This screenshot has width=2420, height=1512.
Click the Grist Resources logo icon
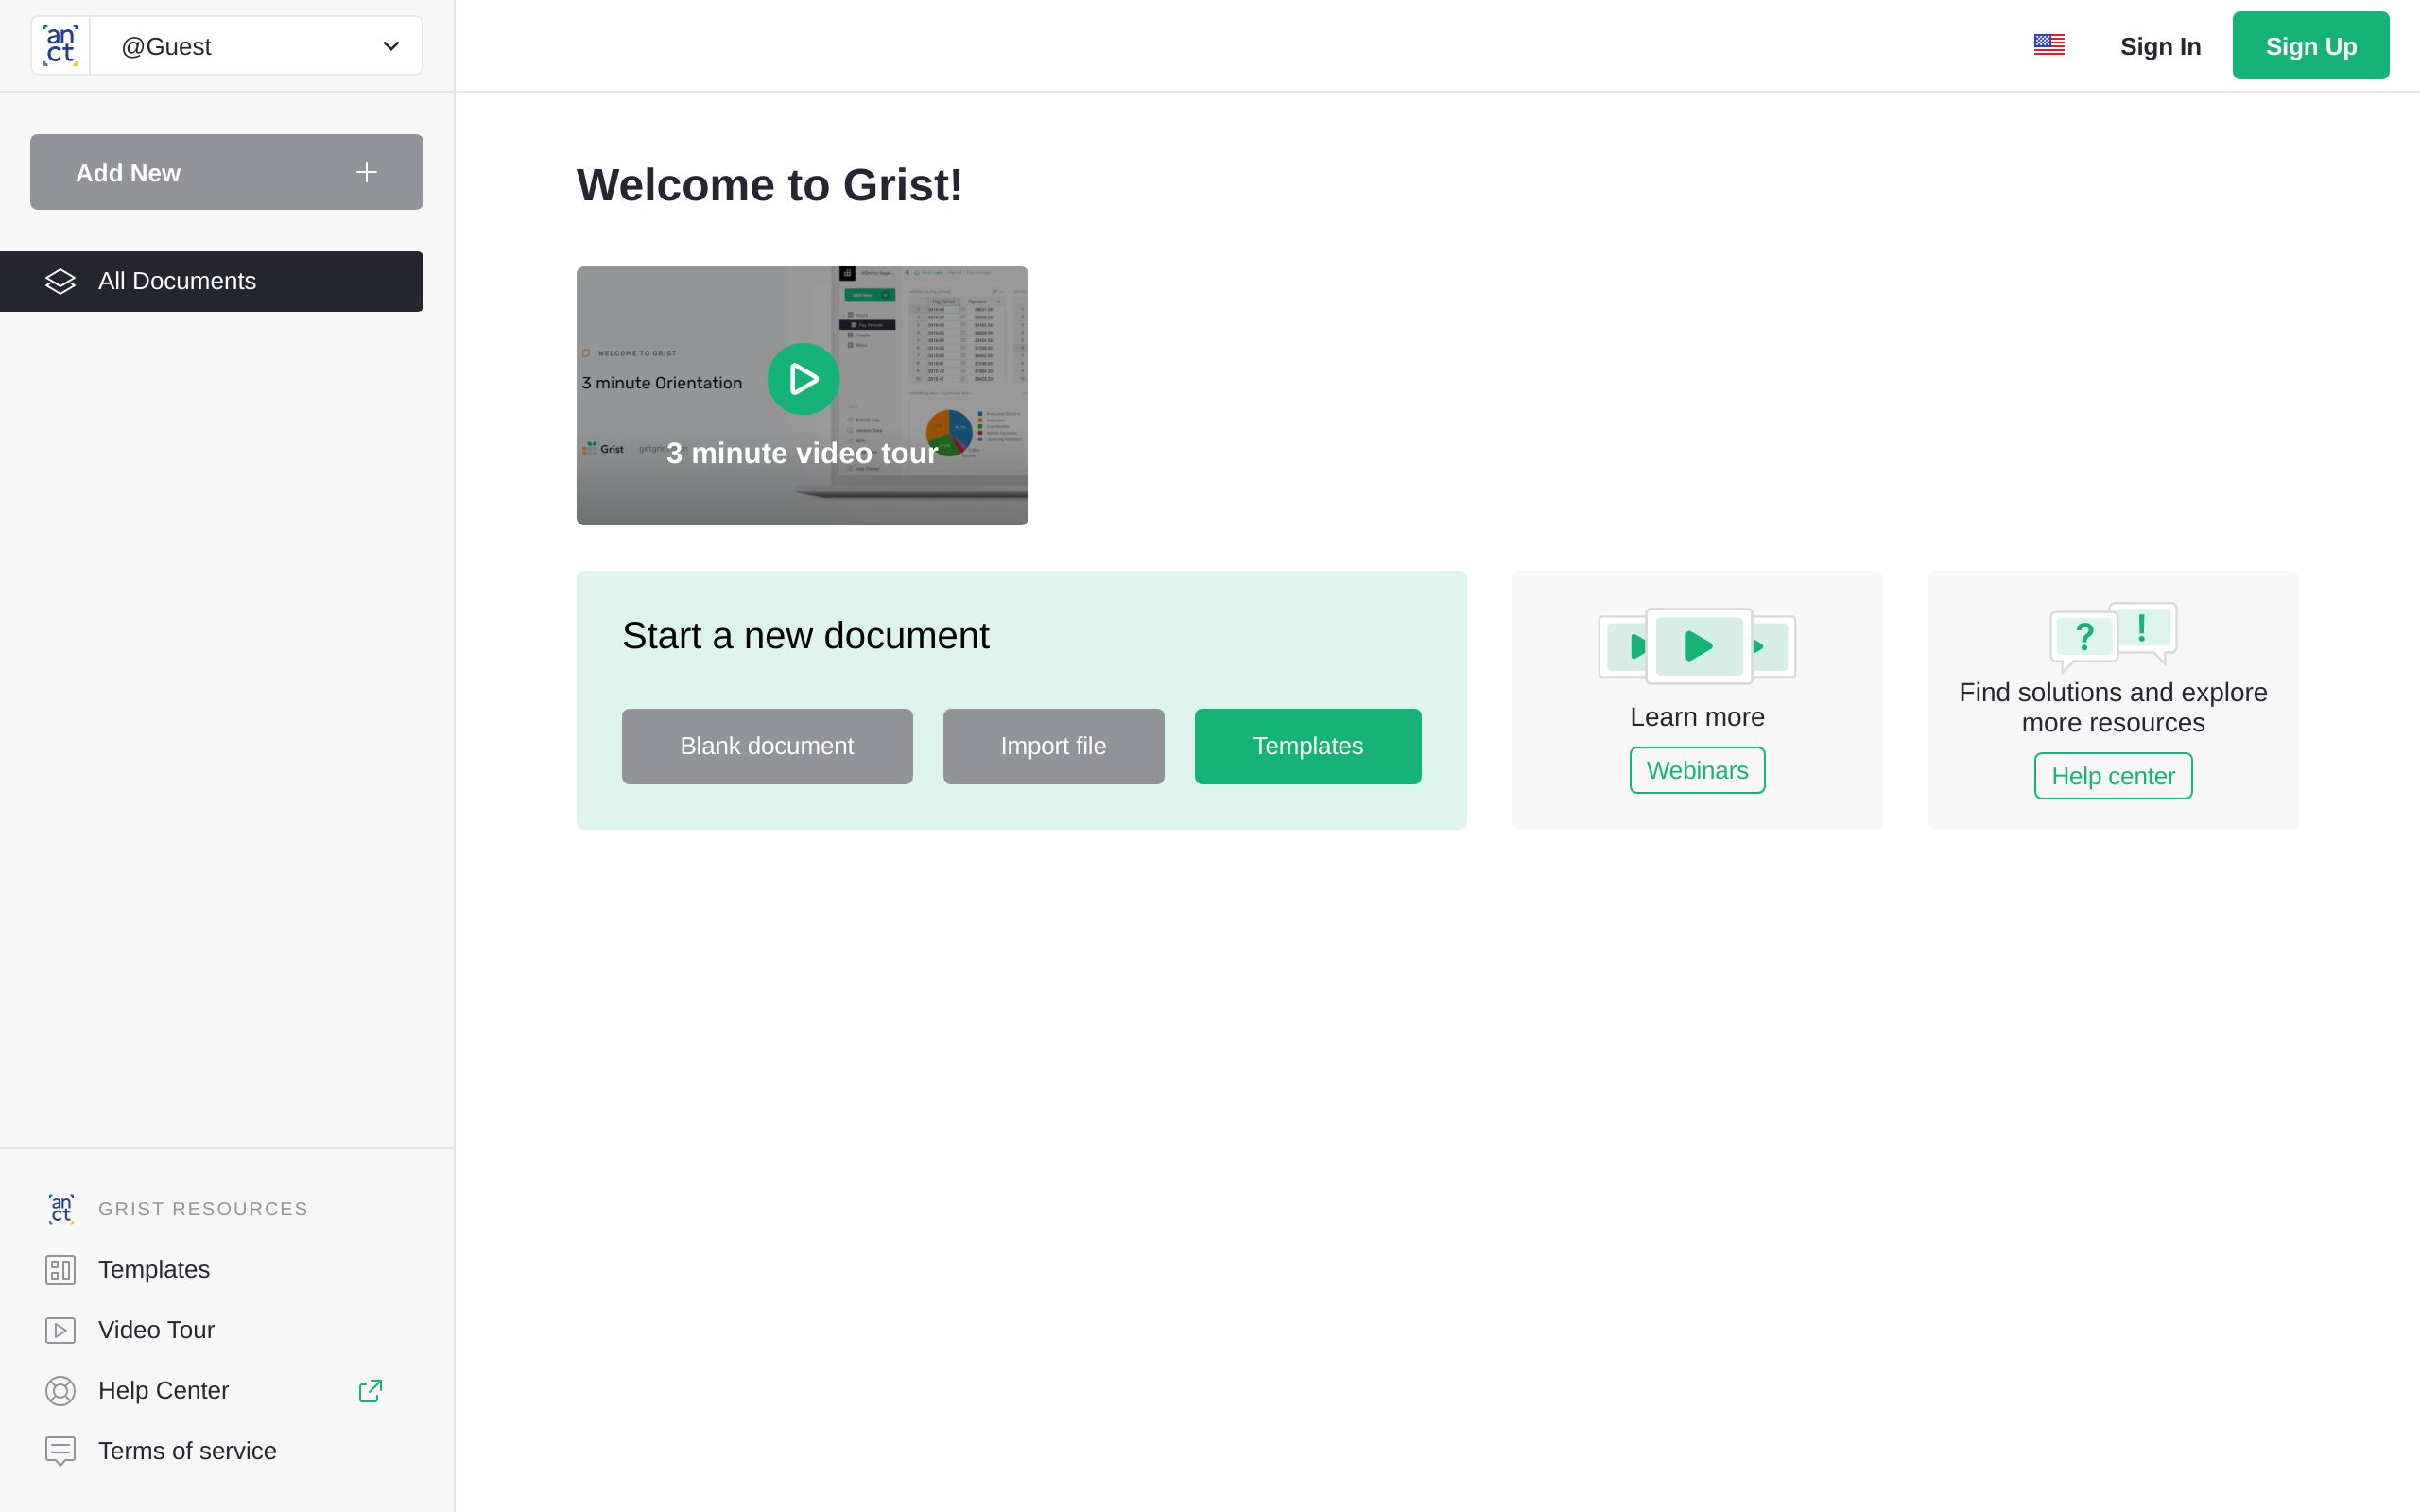60,1209
